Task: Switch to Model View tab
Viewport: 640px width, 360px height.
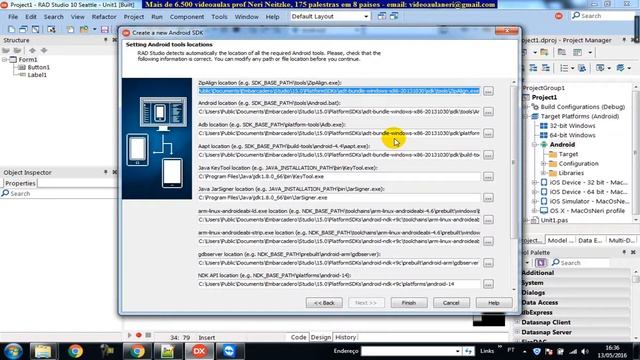Action: (x=560, y=240)
